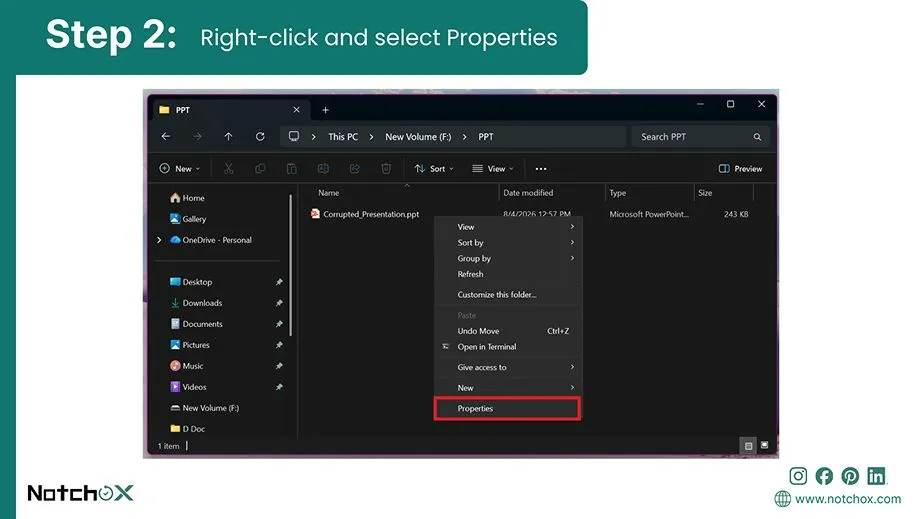Switch to details view in status bar

click(x=749, y=446)
